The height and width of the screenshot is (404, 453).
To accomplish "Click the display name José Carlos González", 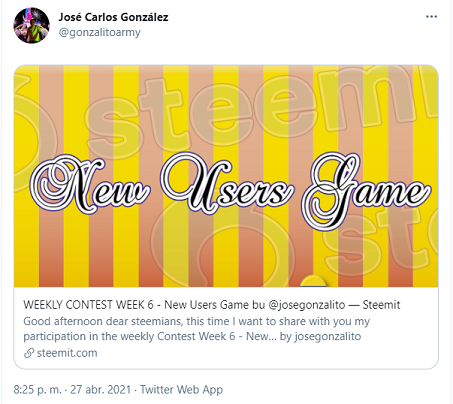I will tap(113, 17).
